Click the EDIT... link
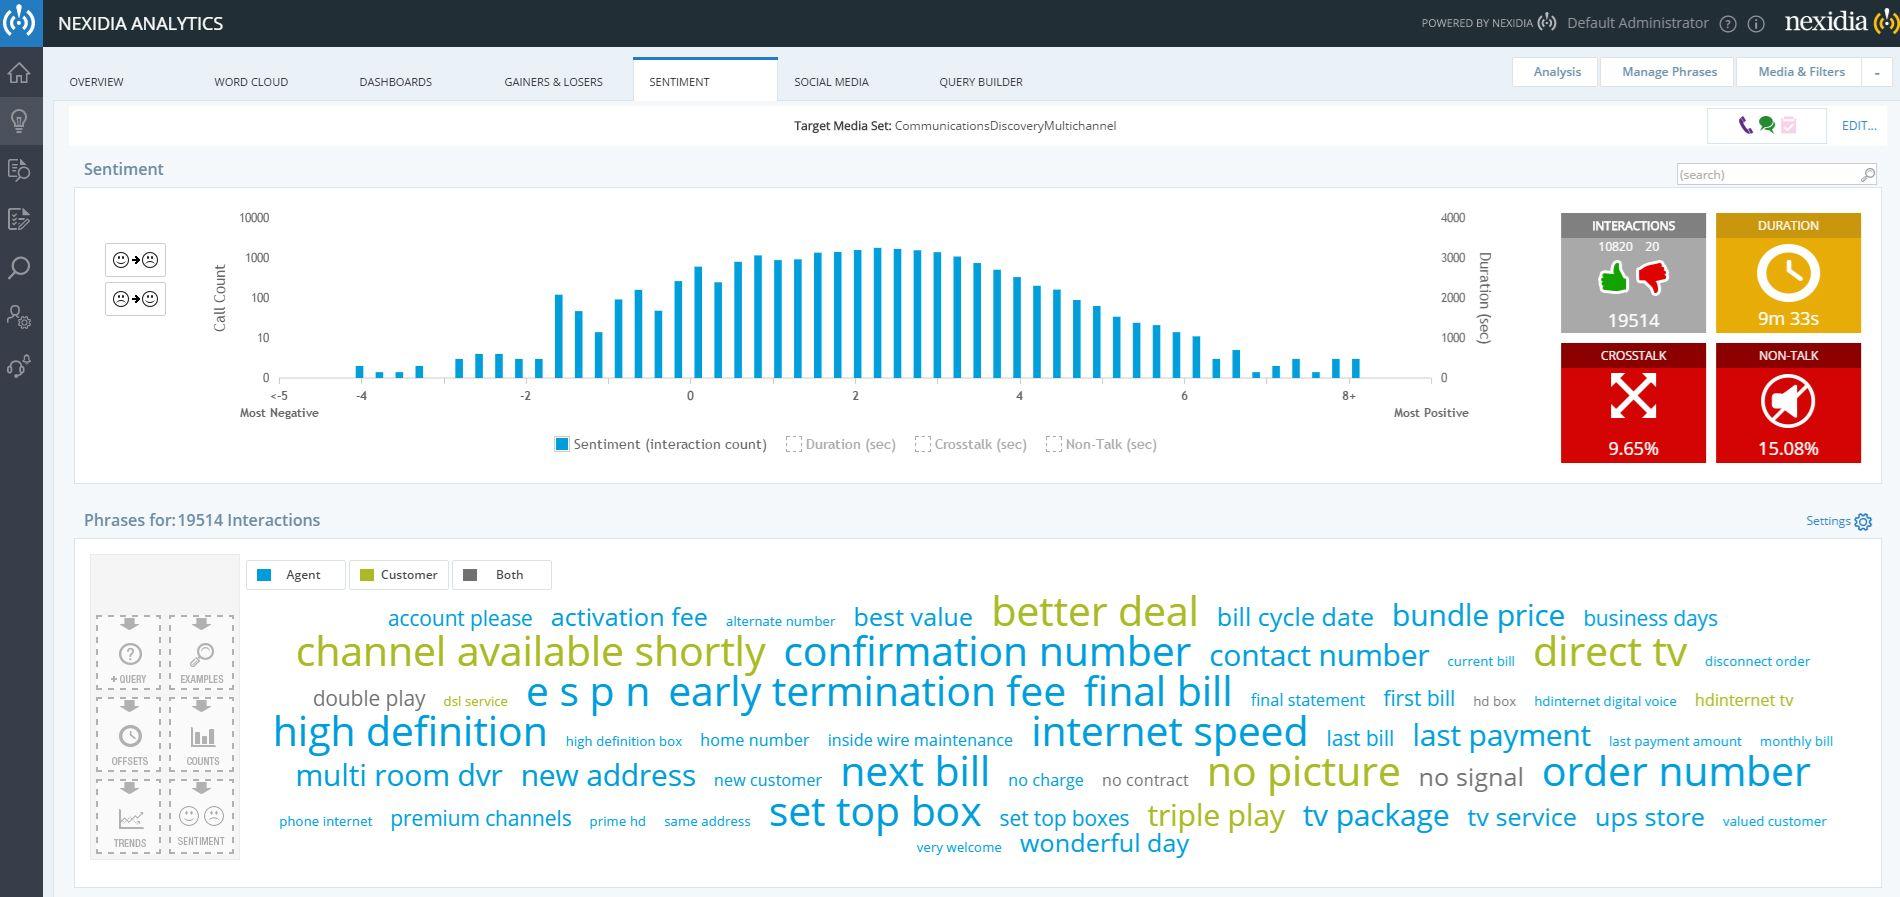Viewport: 1900px width, 897px height. pos(1859,126)
